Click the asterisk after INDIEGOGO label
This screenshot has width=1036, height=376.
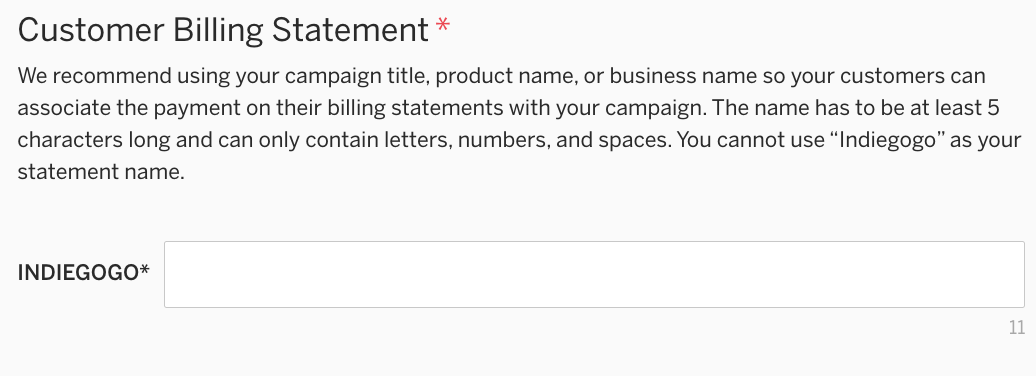click(x=145, y=270)
